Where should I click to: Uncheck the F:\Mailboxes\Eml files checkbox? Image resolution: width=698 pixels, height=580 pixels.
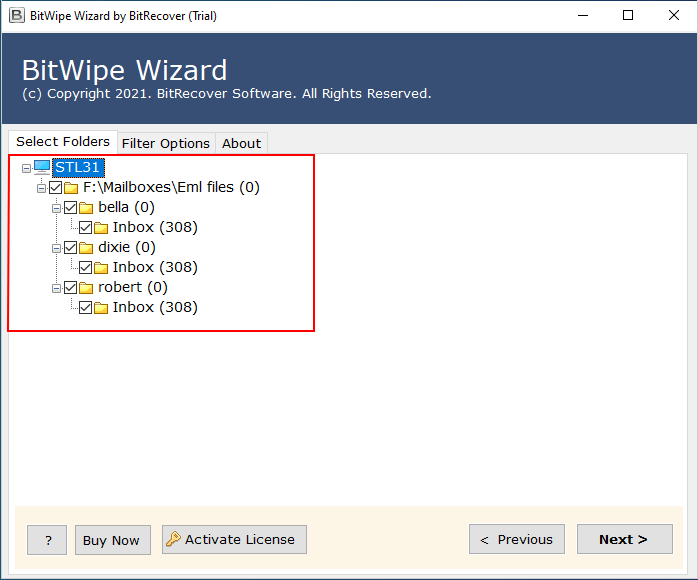click(x=56, y=188)
